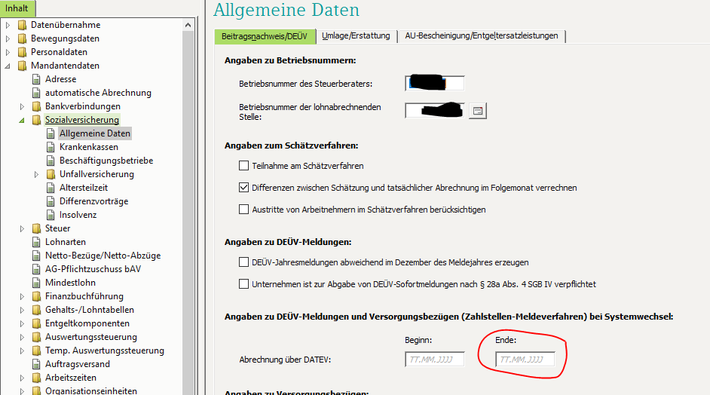Open the AU-Bescheinigung/Entgeltersatzleistungen tab
The image size is (710, 395).
point(481,36)
